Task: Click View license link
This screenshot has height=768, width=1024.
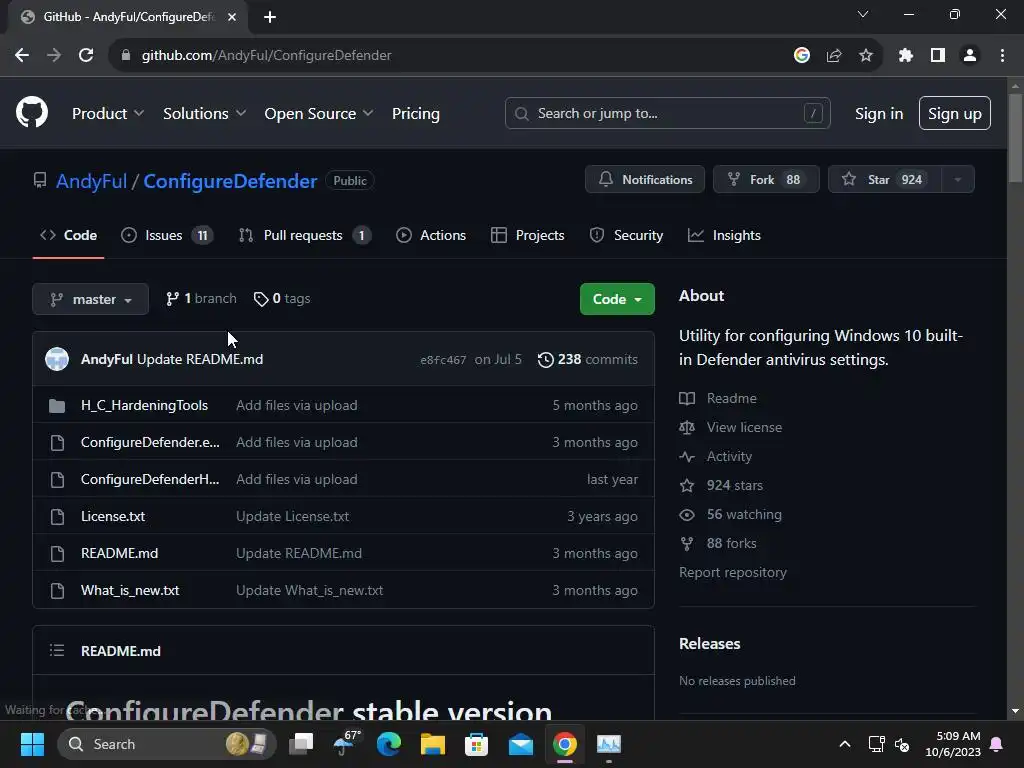Action: 731,427
